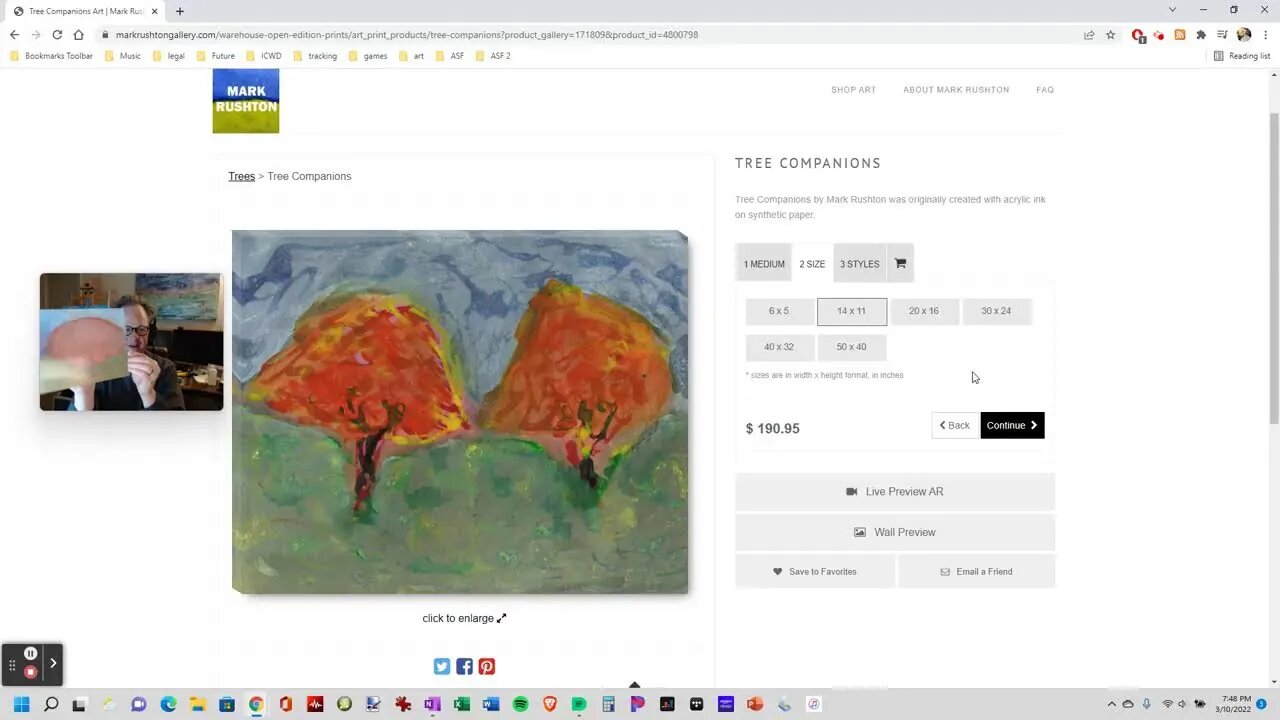
Task: Follow the Trees breadcrumb link
Action: tap(242, 176)
